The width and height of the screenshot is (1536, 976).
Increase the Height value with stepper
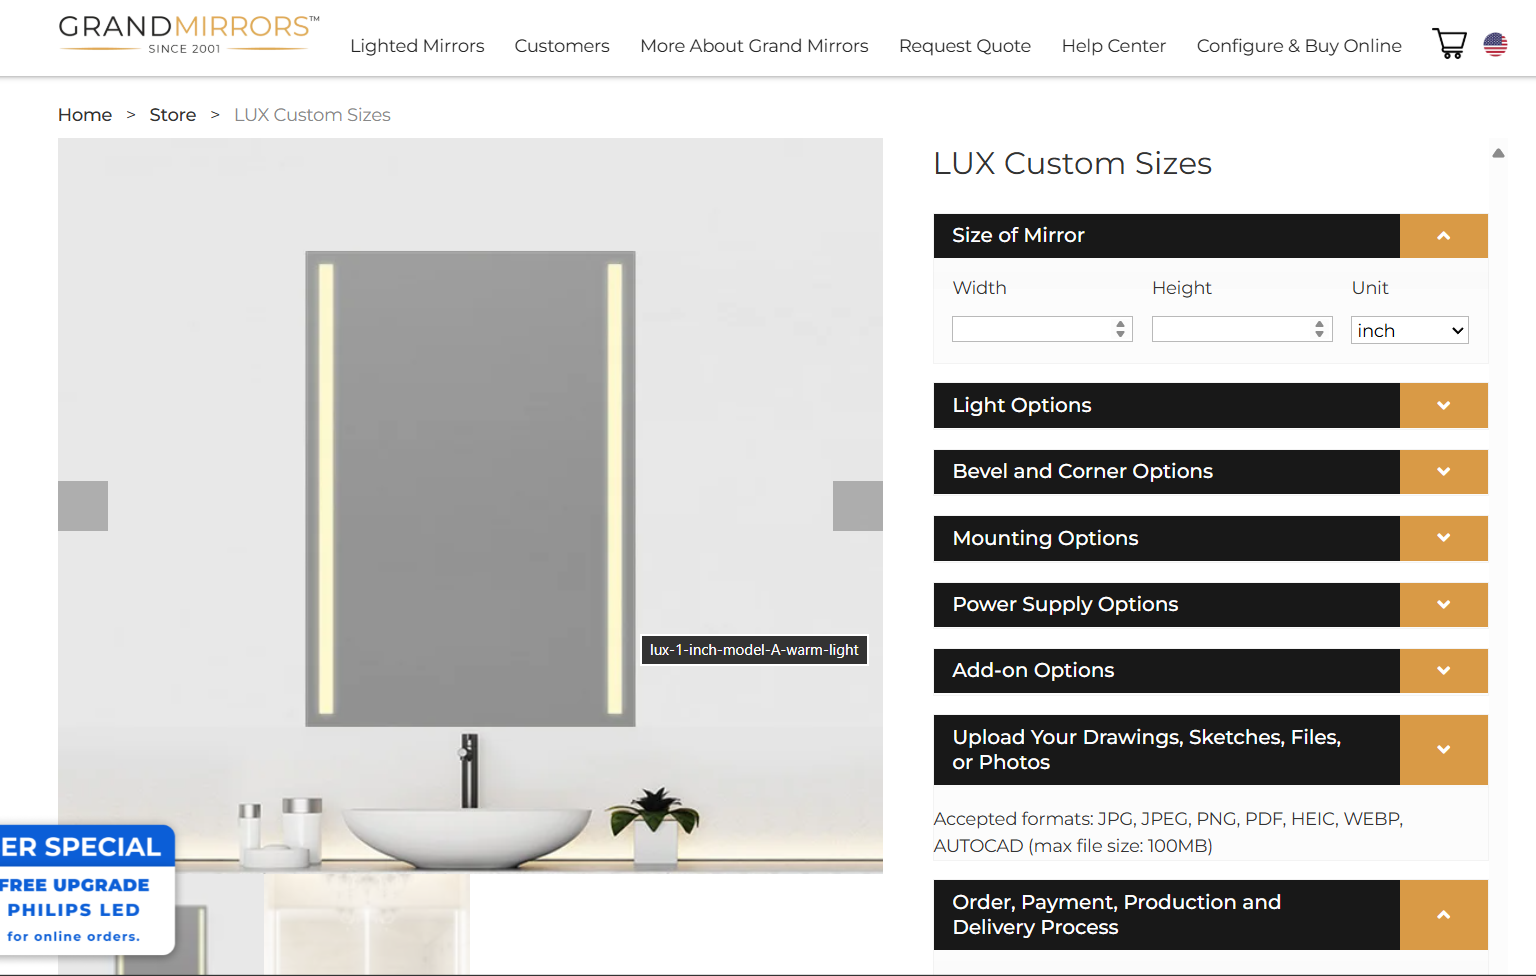(1320, 324)
